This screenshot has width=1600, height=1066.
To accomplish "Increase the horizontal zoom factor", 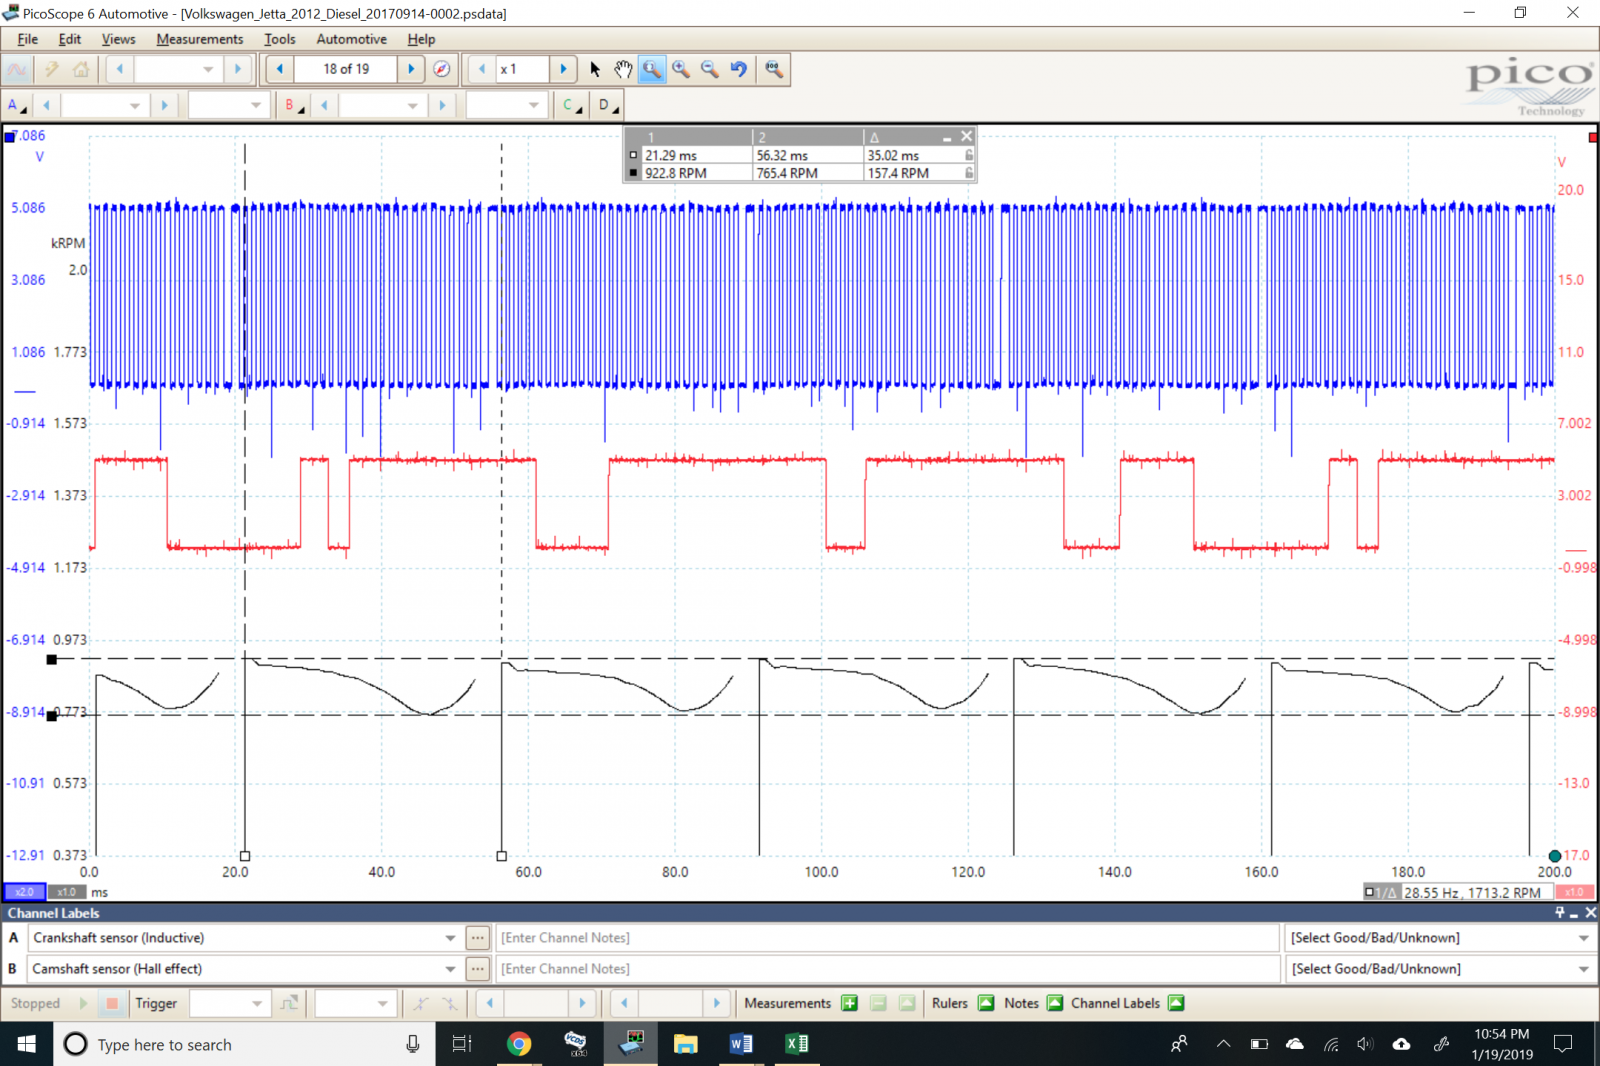I will 564,69.
